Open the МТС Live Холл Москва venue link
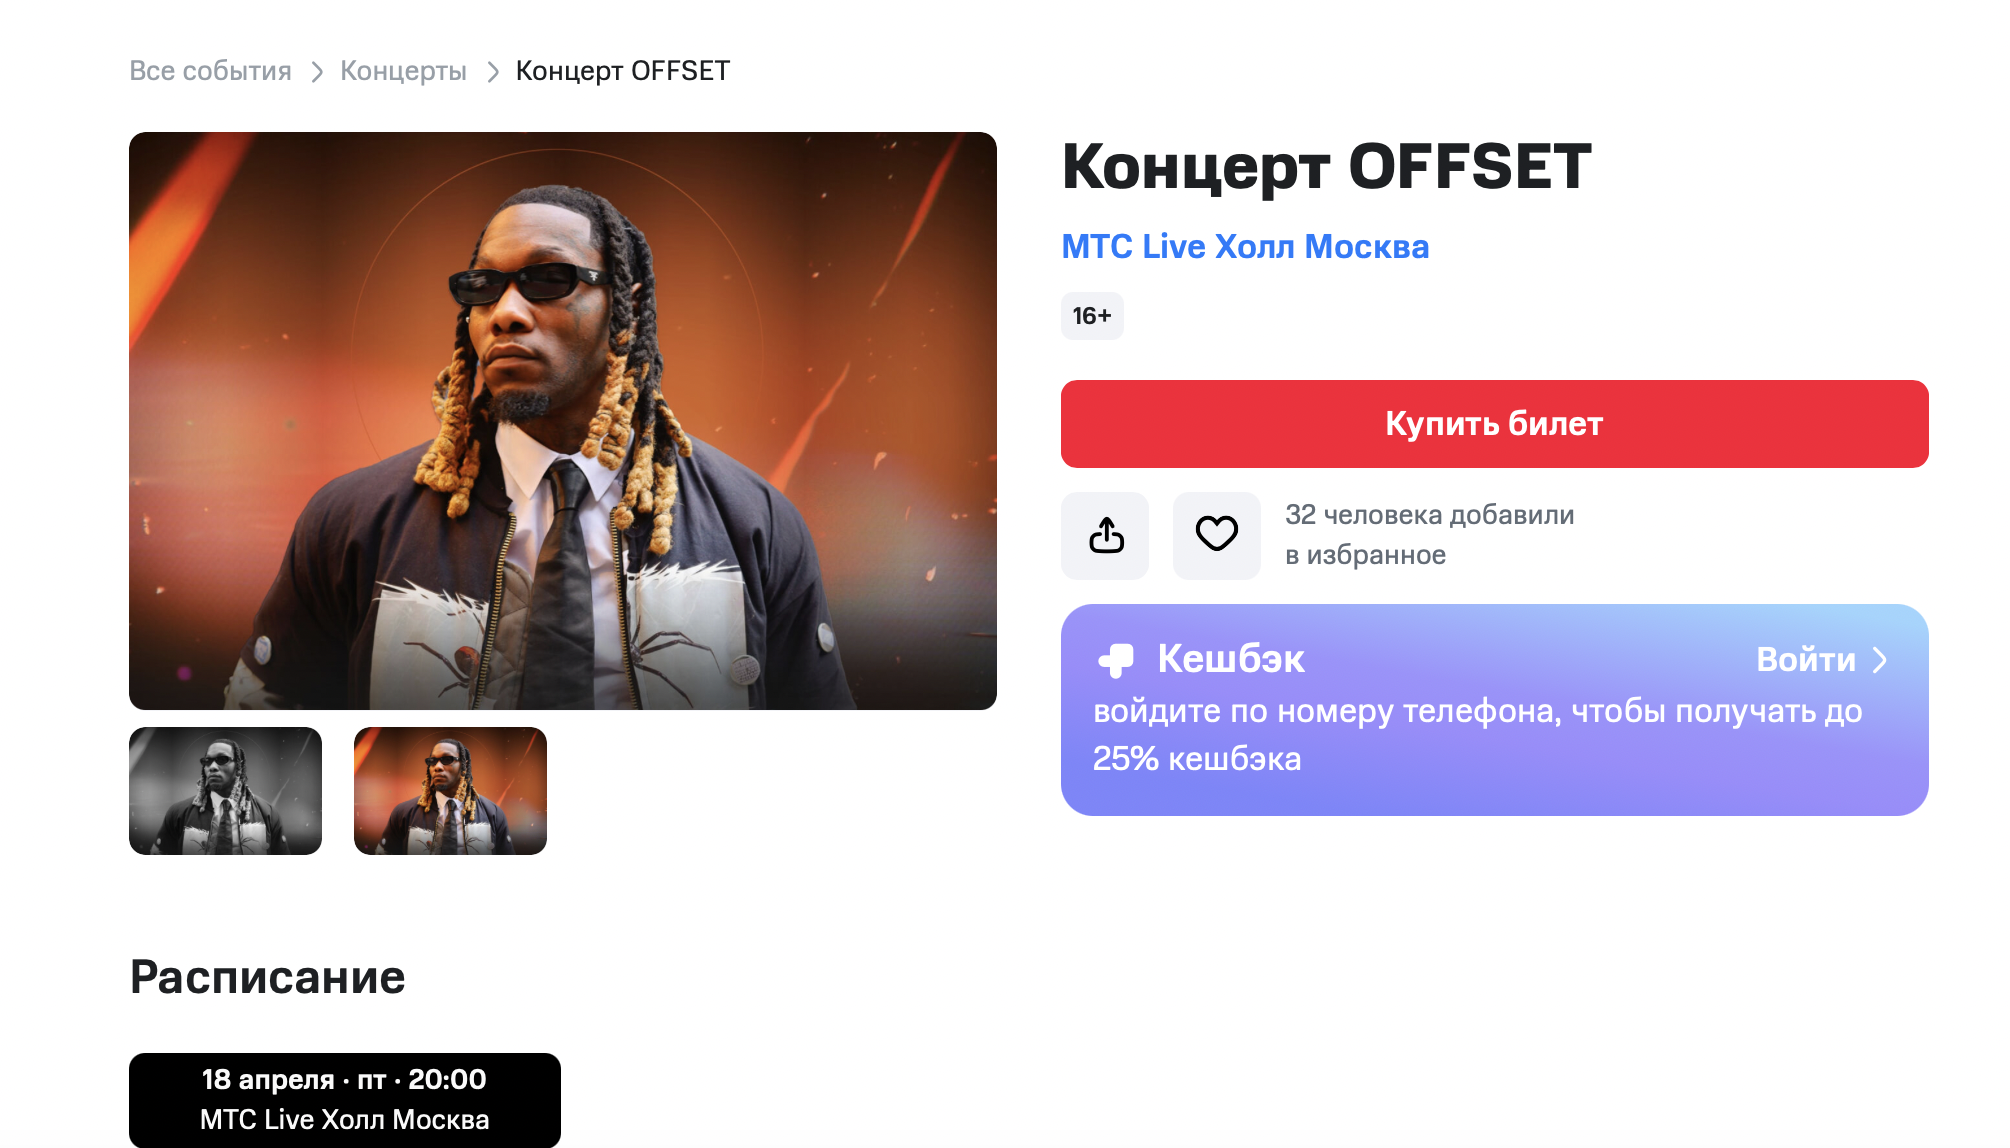 pyautogui.click(x=1245, y=246)
